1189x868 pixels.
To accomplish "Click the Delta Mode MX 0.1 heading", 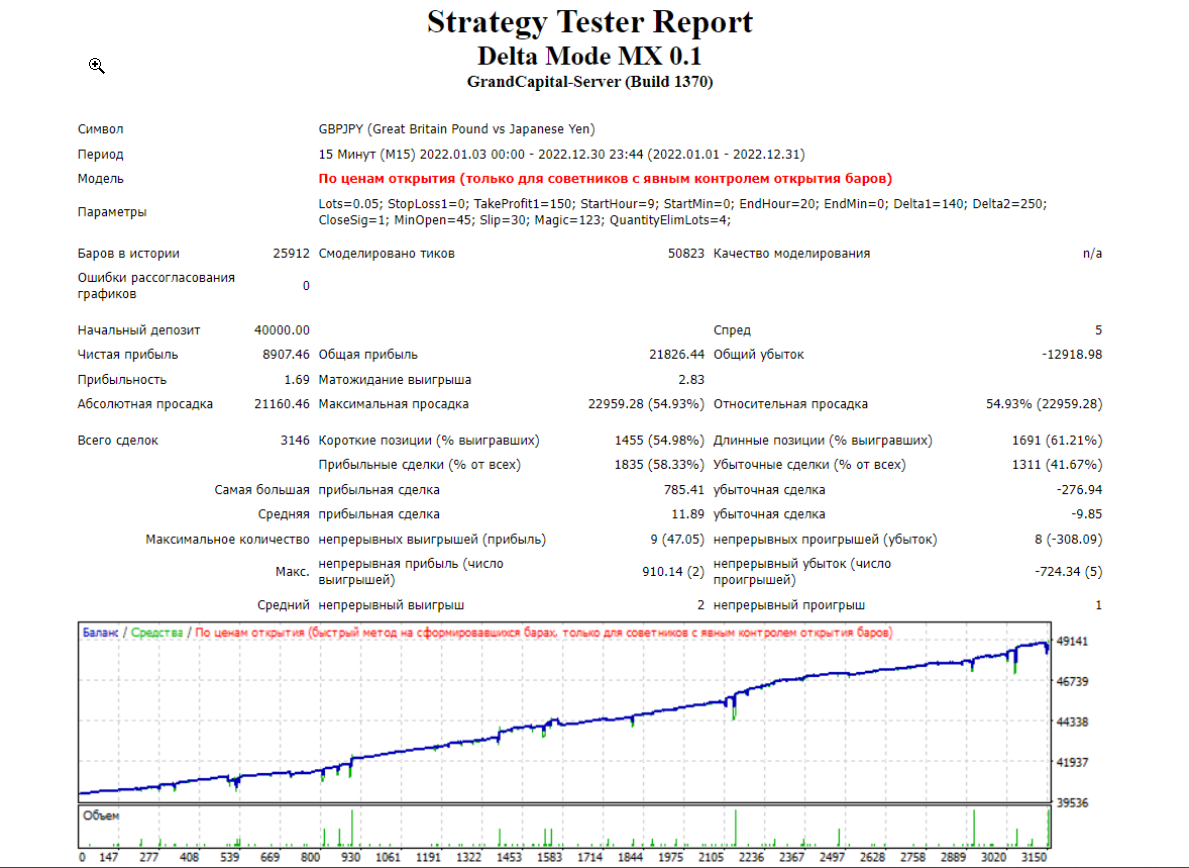I will point(589,56).
